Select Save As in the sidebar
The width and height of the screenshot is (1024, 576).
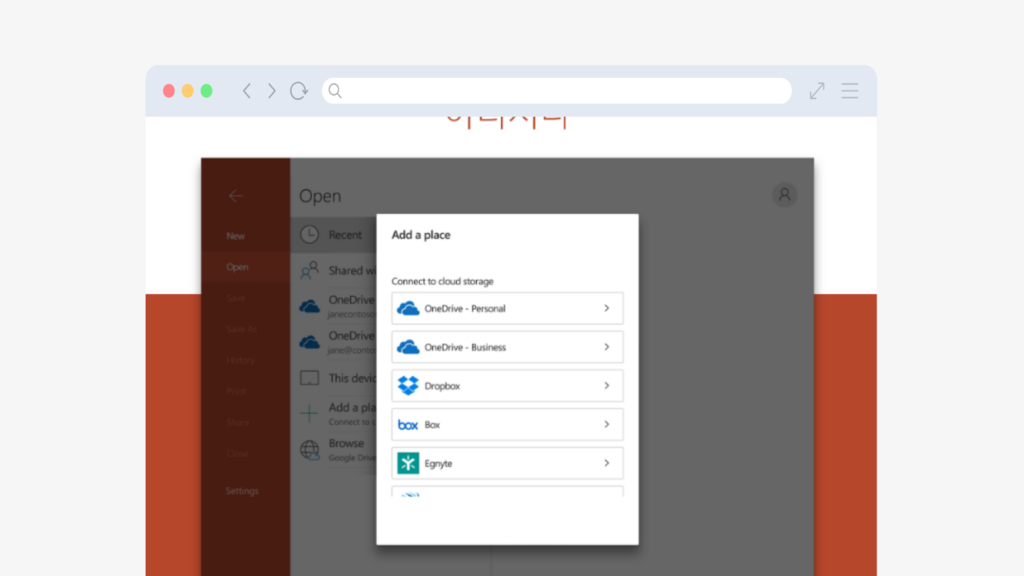(242, 329)
